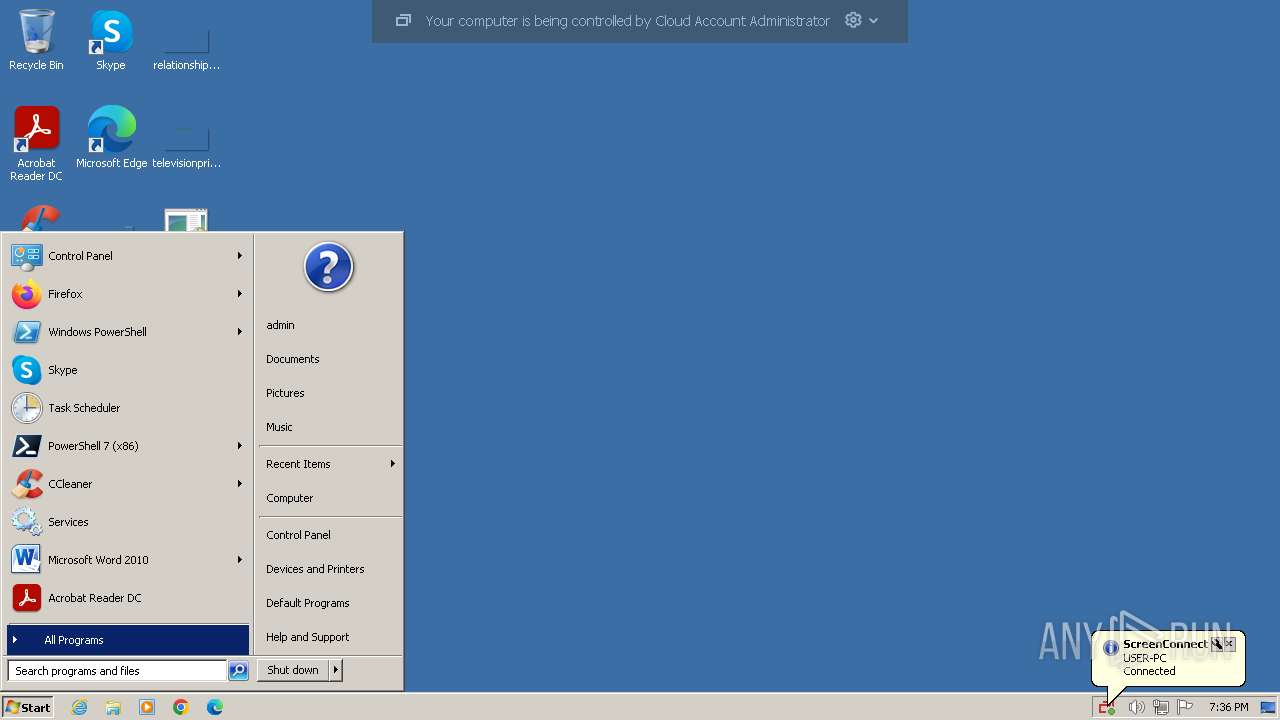Click the network tray icon
The image size is (1280, 720).
click(x=1161, y=707)
